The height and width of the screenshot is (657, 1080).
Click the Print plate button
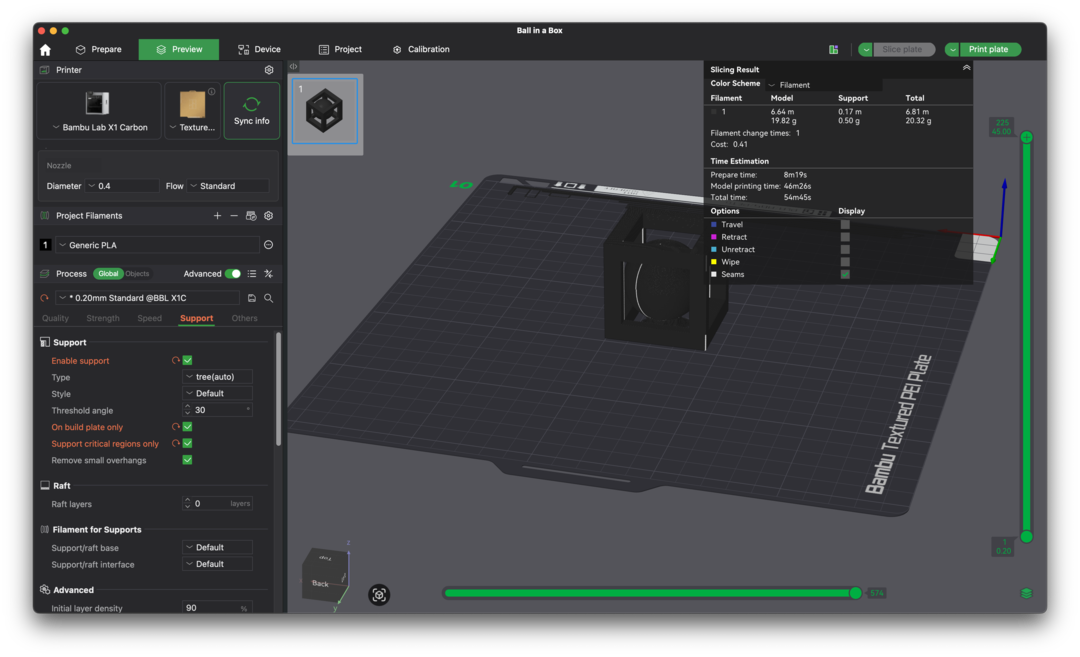coord(989,50)
